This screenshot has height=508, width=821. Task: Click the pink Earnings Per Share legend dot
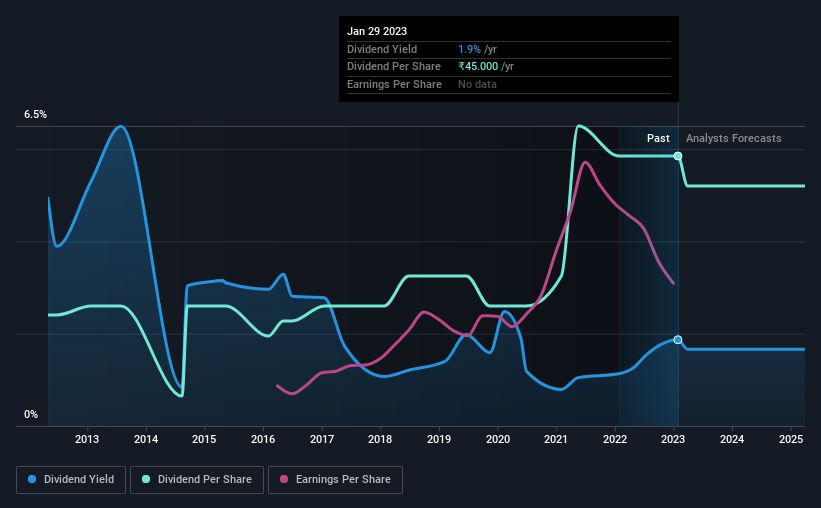[284, 479]
